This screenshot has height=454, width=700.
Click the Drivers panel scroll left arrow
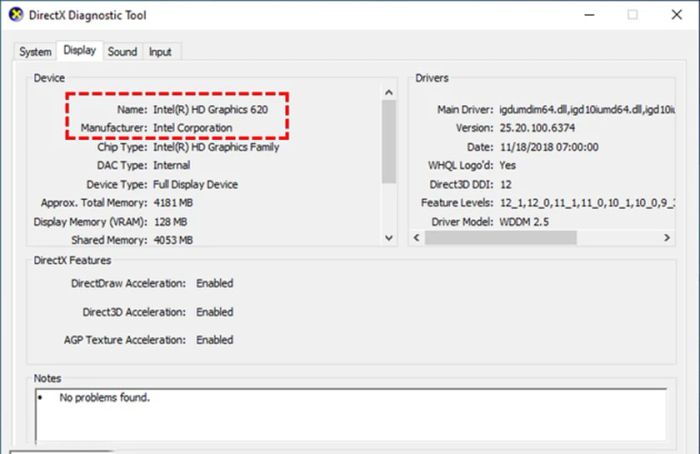click(x=417, y=237)
